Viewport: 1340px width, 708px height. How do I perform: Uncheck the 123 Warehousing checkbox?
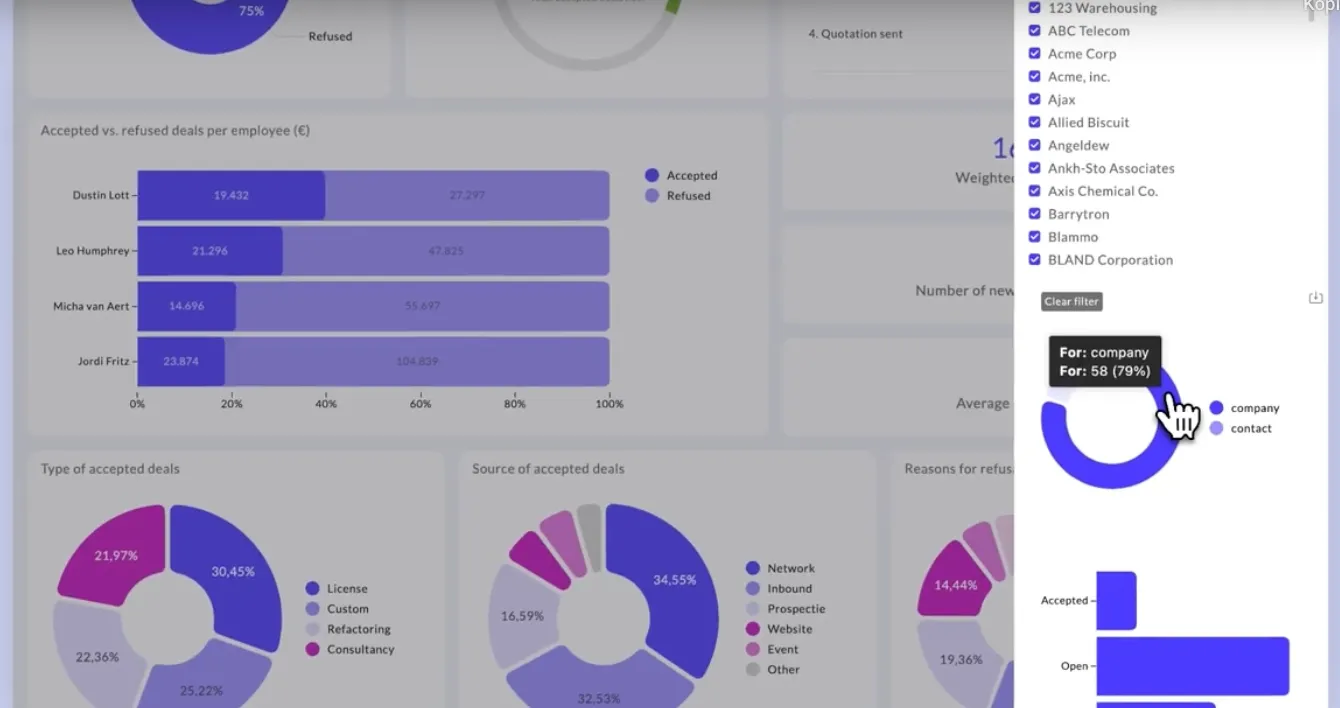click(x=1035, y=7)
